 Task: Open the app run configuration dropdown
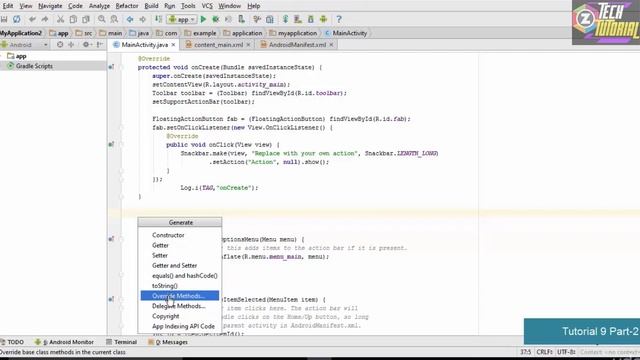pos(182,19)
